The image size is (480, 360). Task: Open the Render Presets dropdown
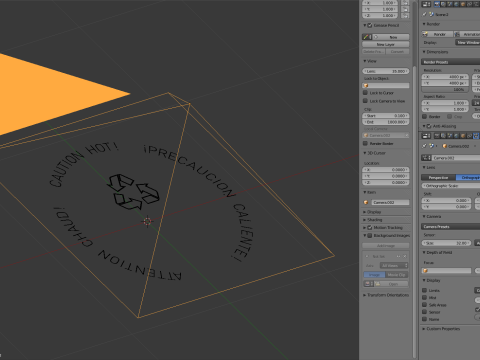pos(451,62)
